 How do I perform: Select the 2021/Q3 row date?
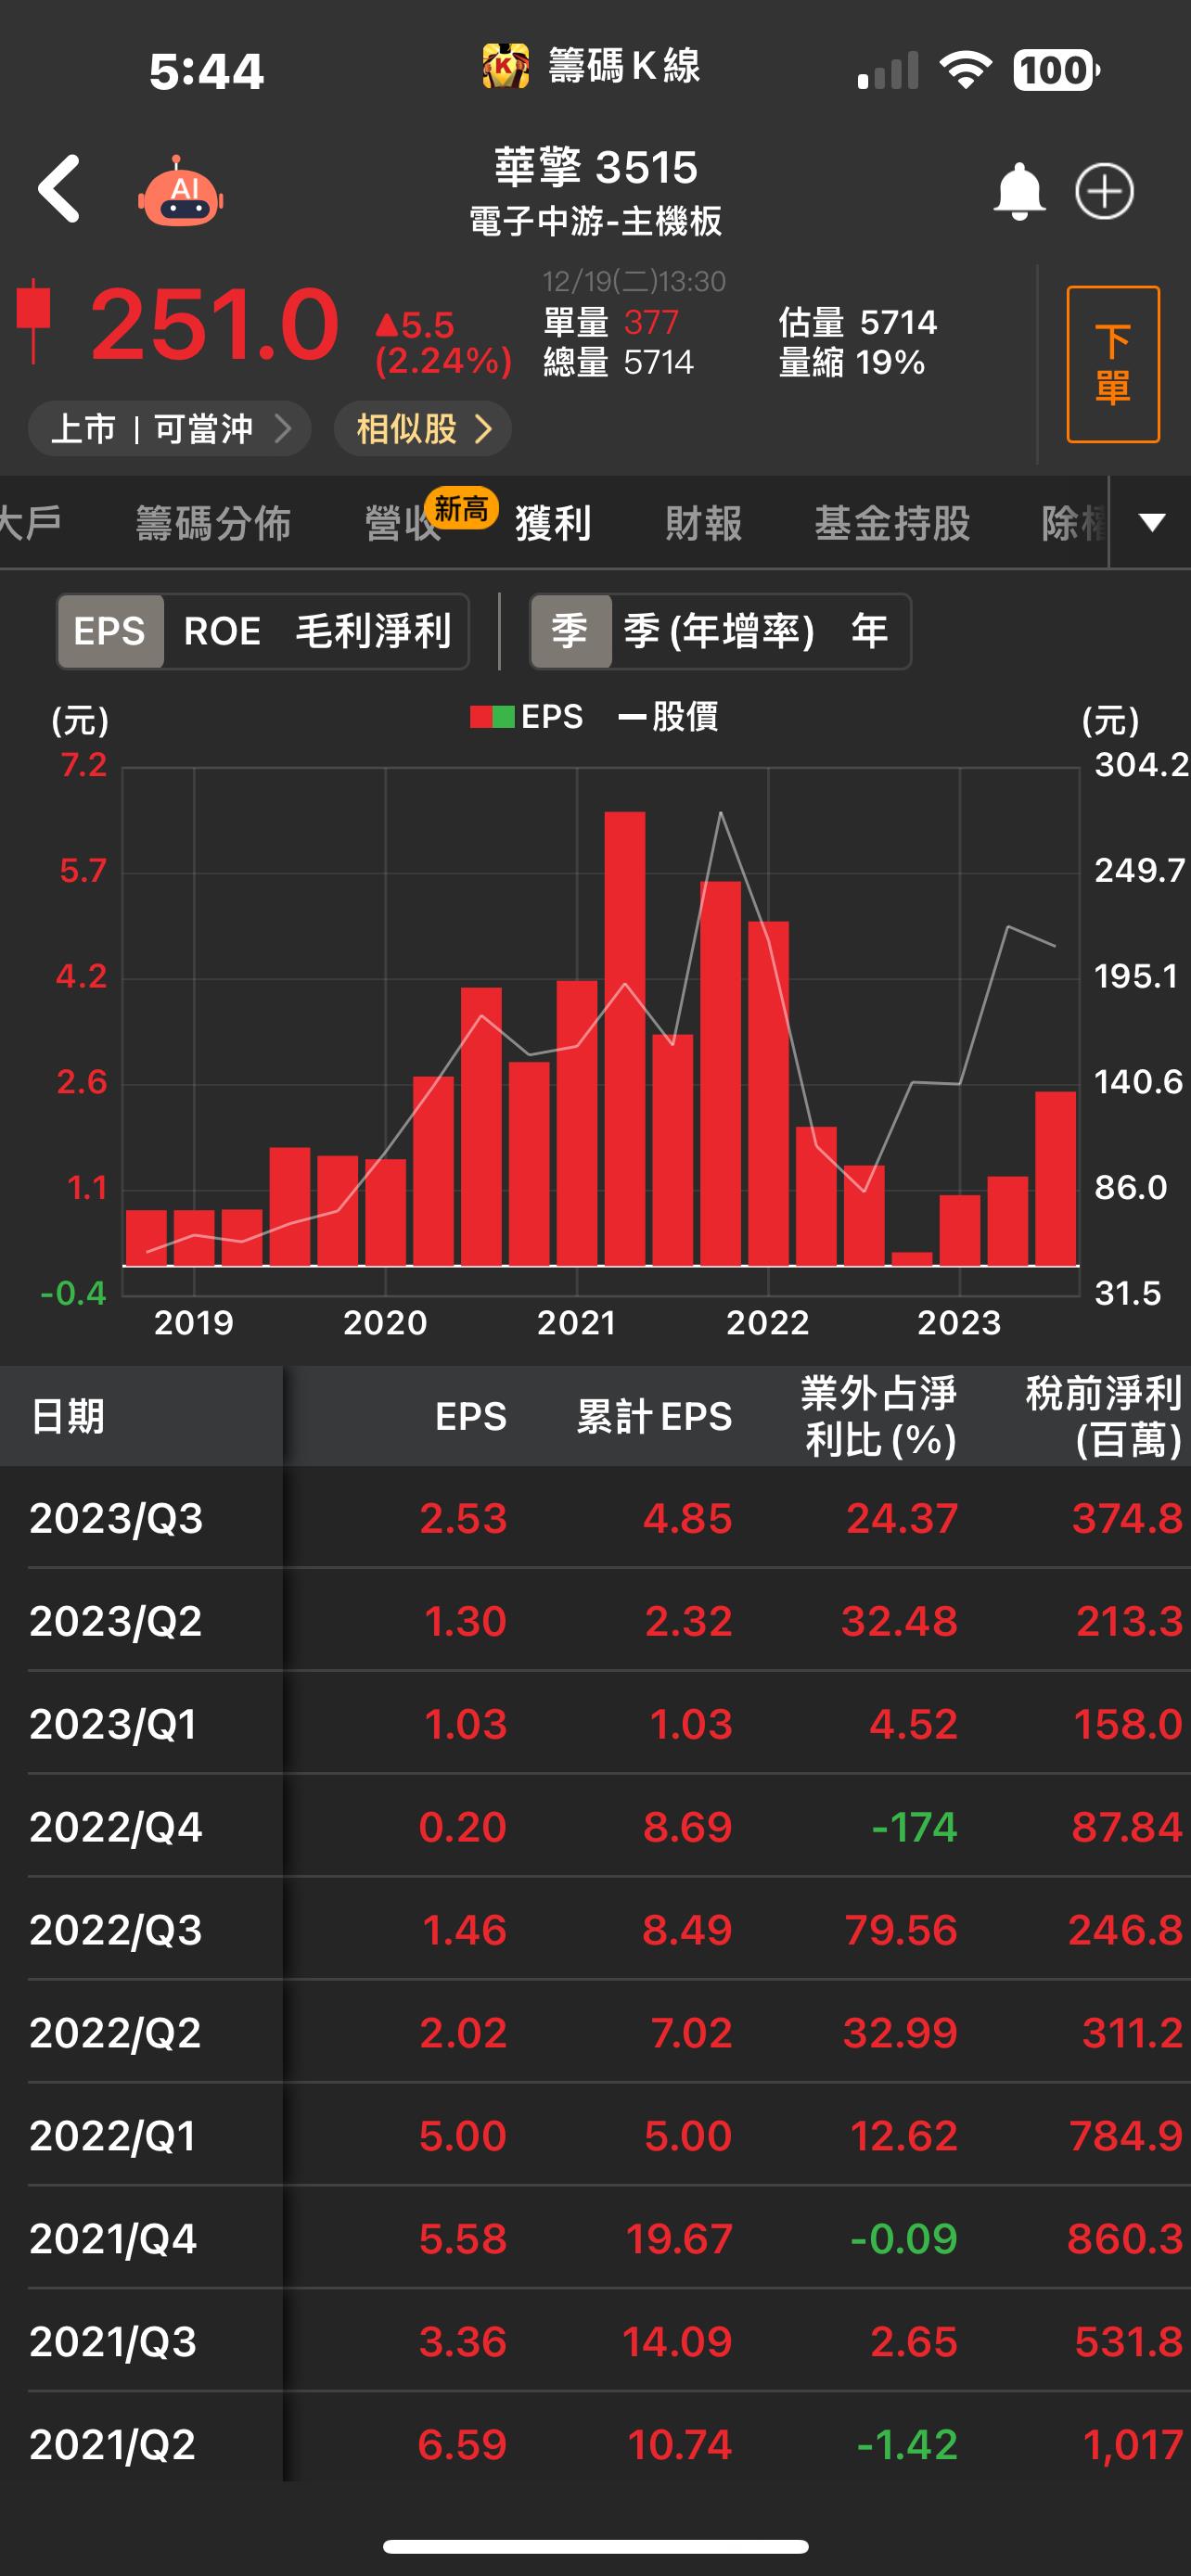coord(113,2342)
